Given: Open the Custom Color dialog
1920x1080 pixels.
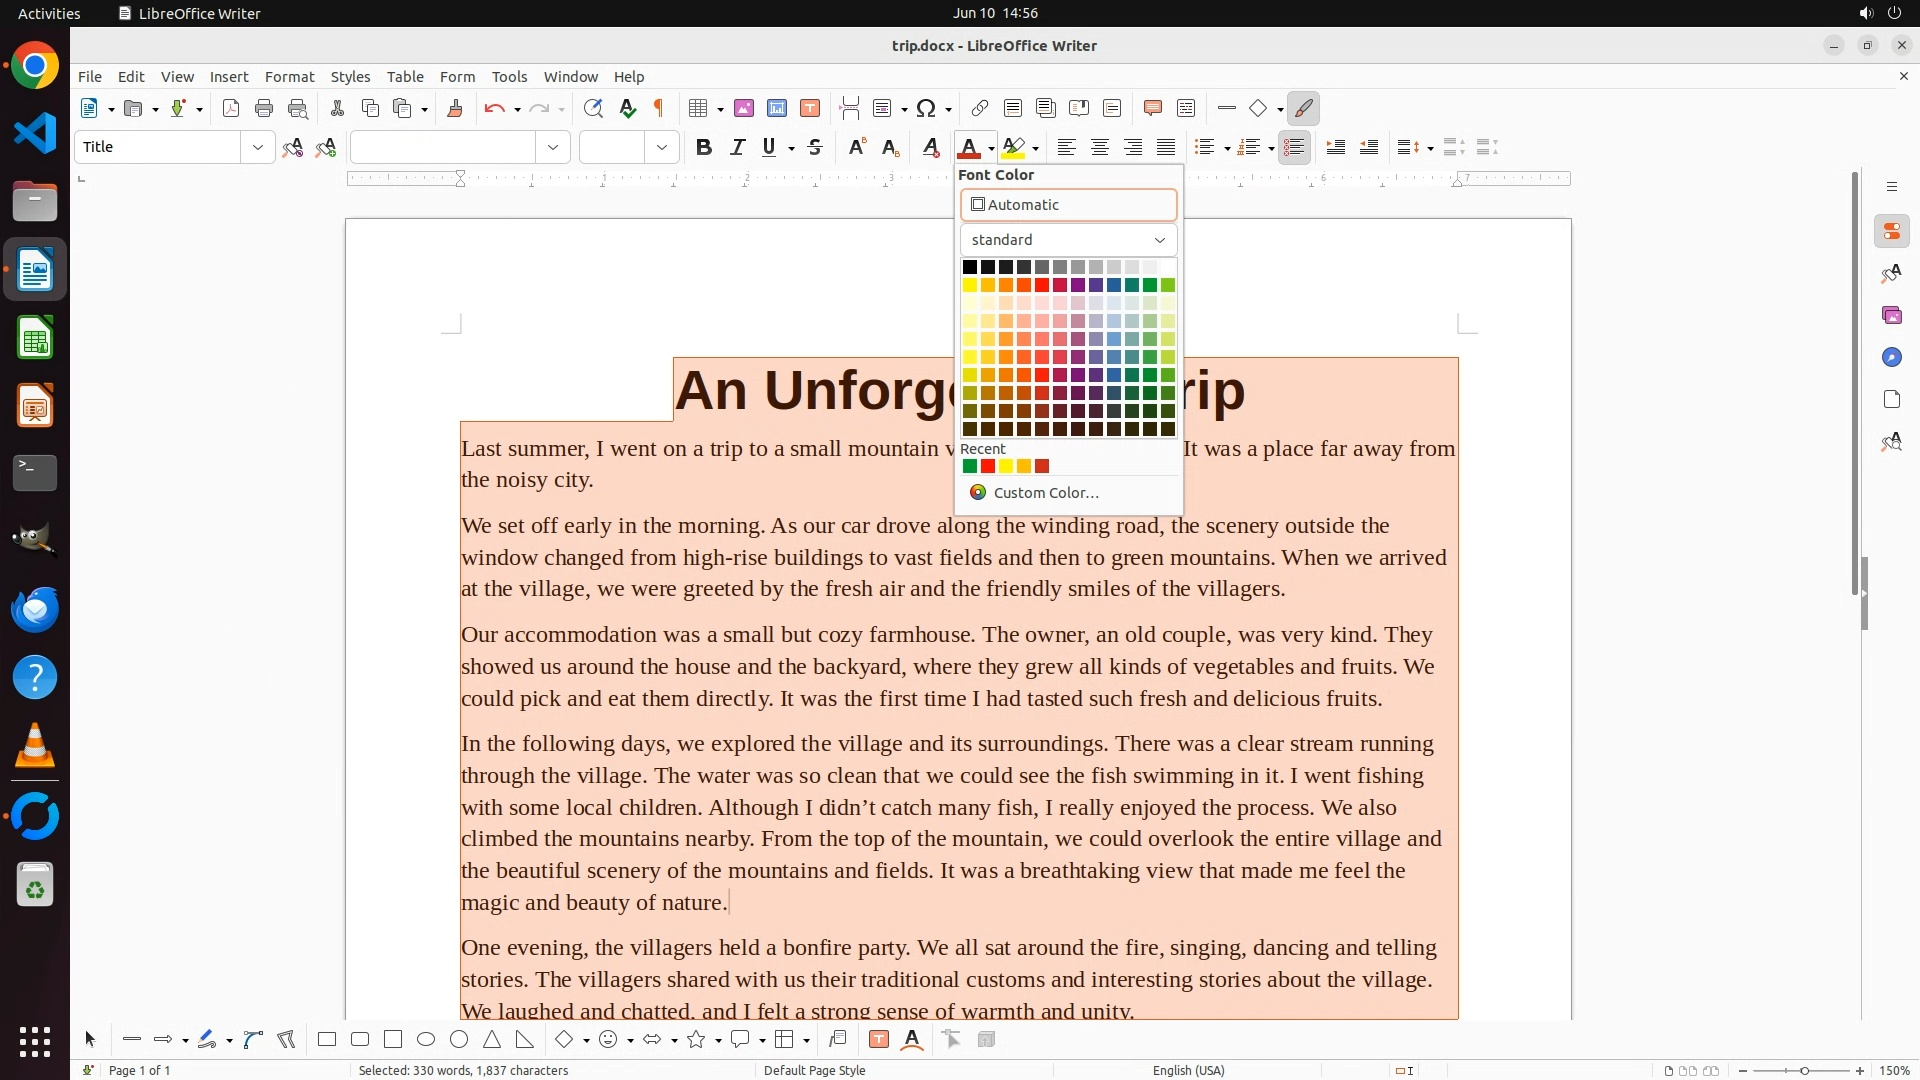Looking at the screenshot, I should click(x=1045, y=493).
